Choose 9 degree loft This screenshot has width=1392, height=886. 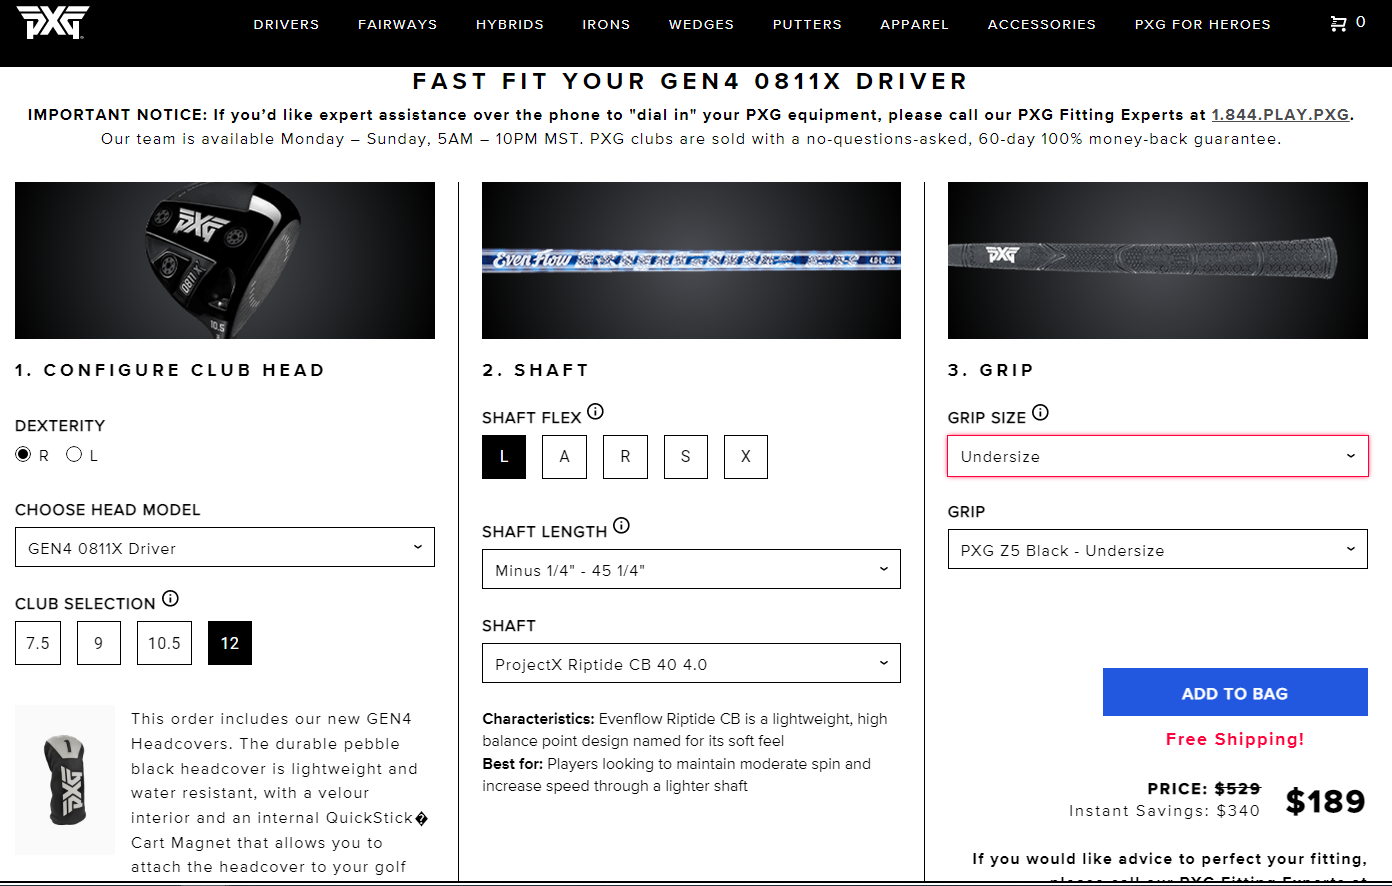click(x=98, y=643)
